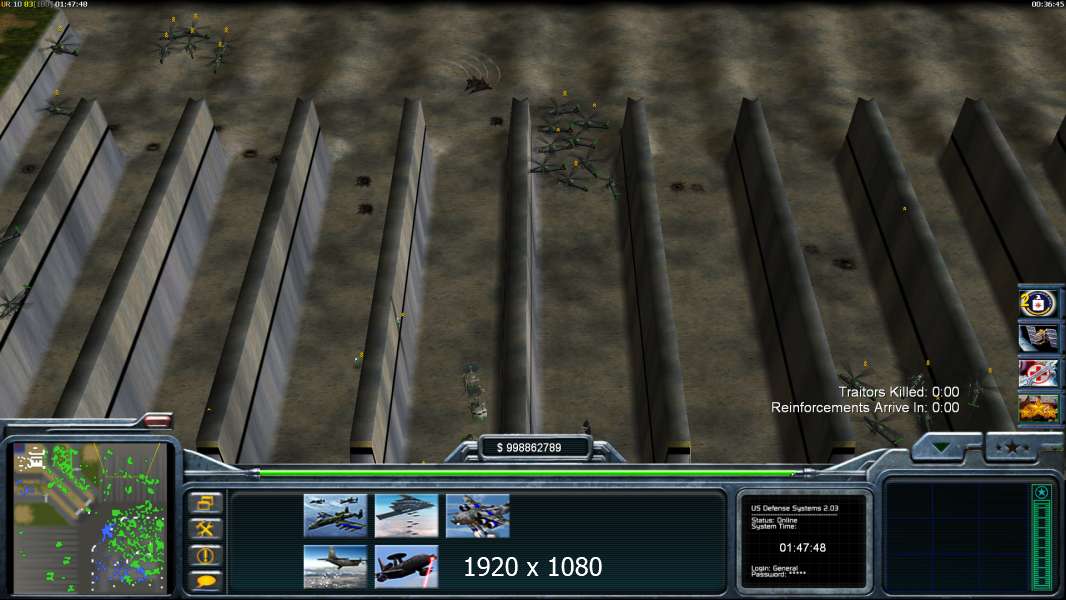
Task: Click the Reinforcements Arrive In: 0:00 timer
Action: pos(865,408)
